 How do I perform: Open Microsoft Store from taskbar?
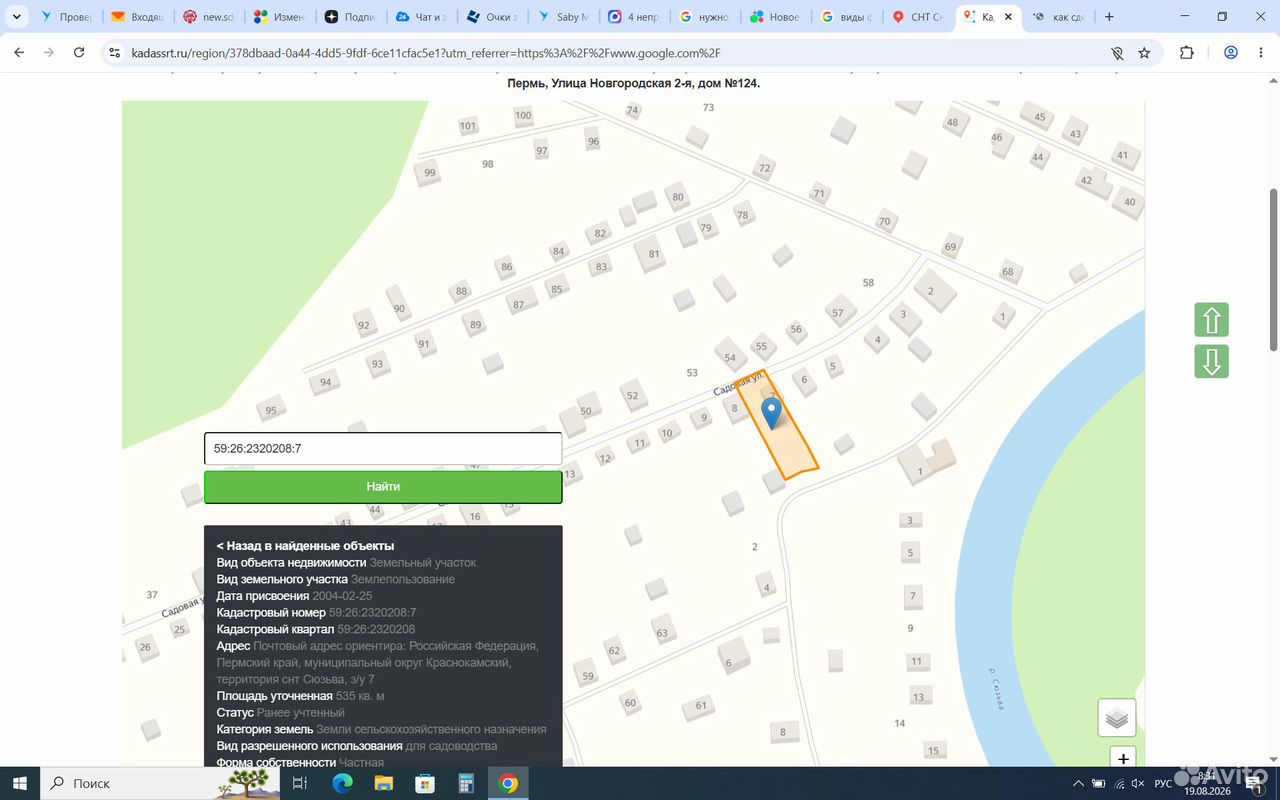pyautogui.click(x=425, y=783)
